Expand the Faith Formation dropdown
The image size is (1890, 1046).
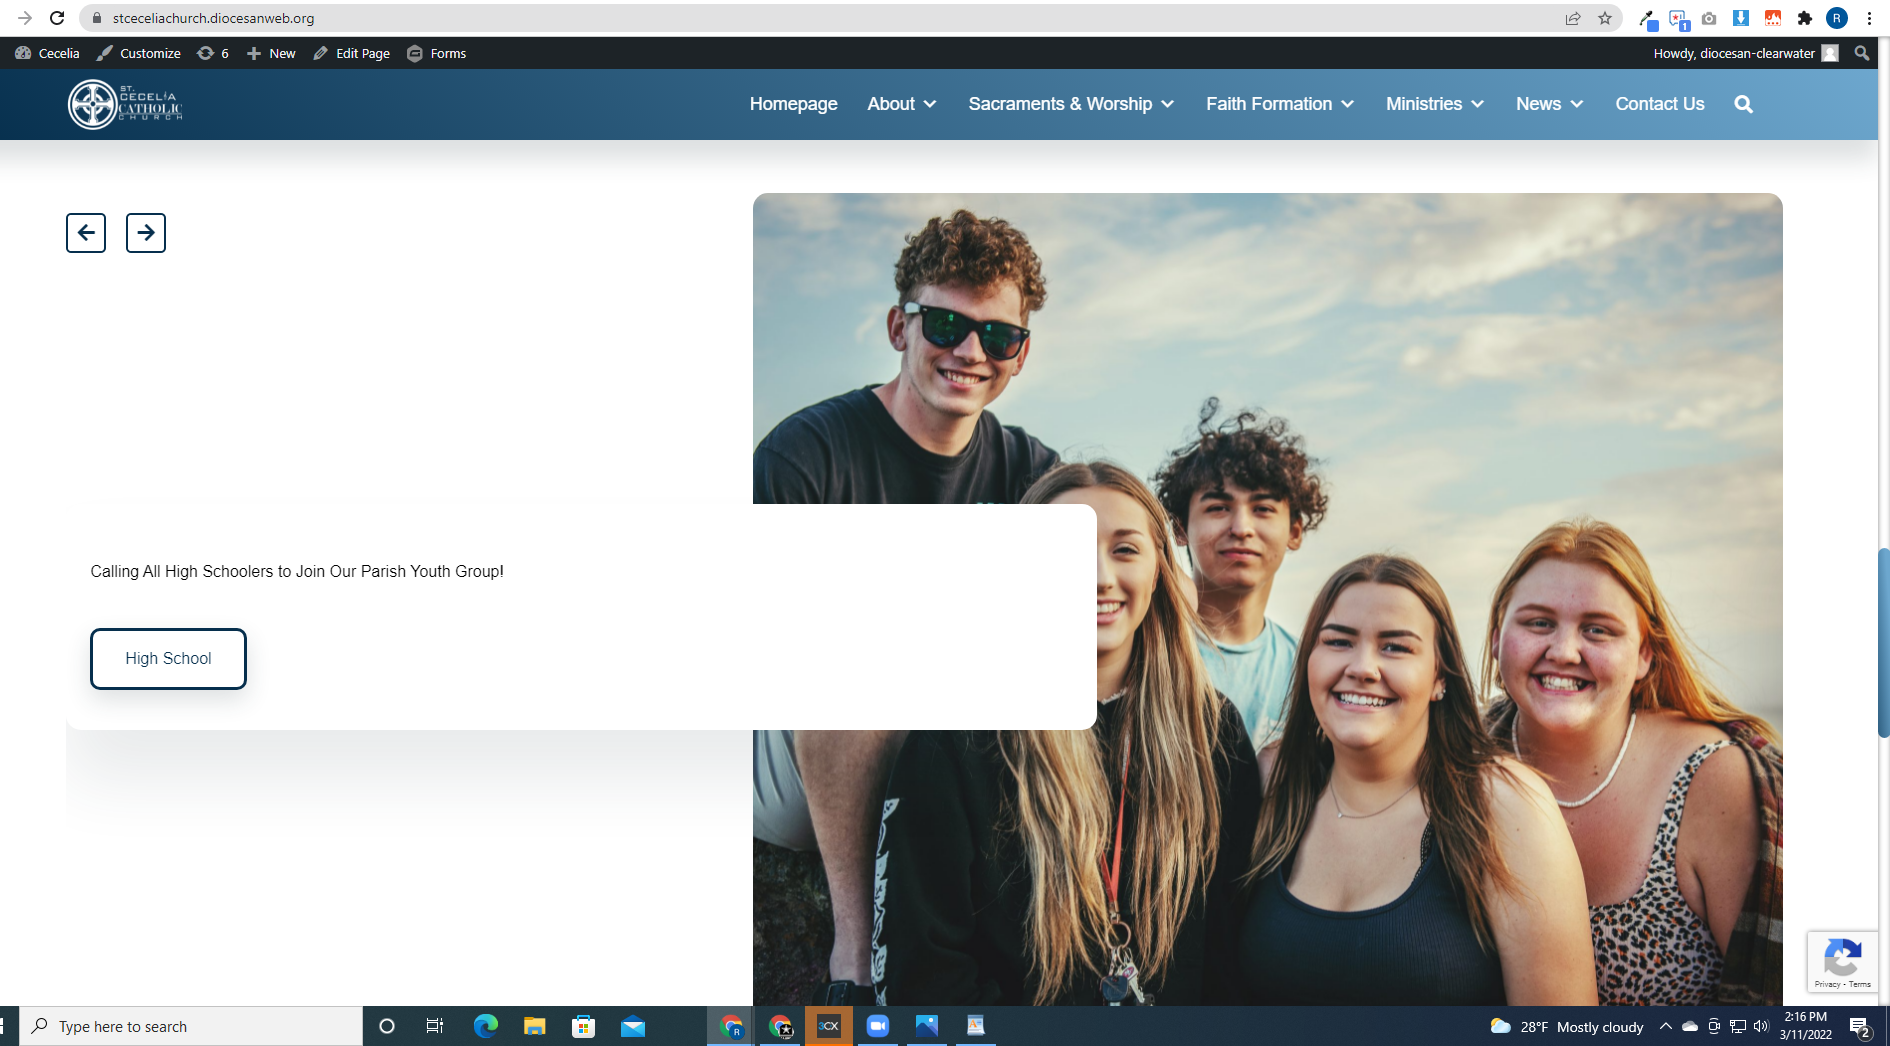(1279, 104)
